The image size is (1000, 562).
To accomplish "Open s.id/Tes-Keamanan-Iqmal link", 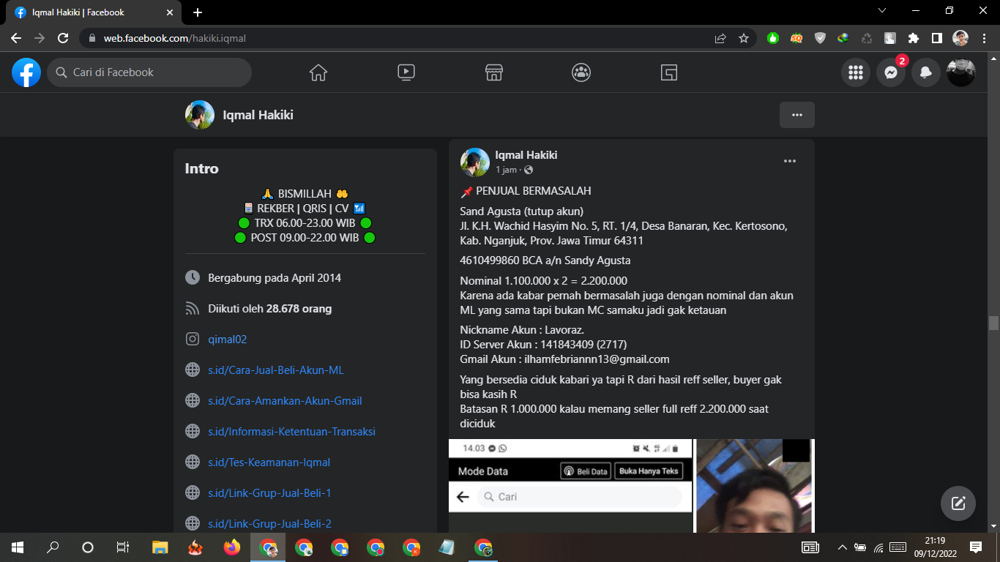I will [268, 462].
